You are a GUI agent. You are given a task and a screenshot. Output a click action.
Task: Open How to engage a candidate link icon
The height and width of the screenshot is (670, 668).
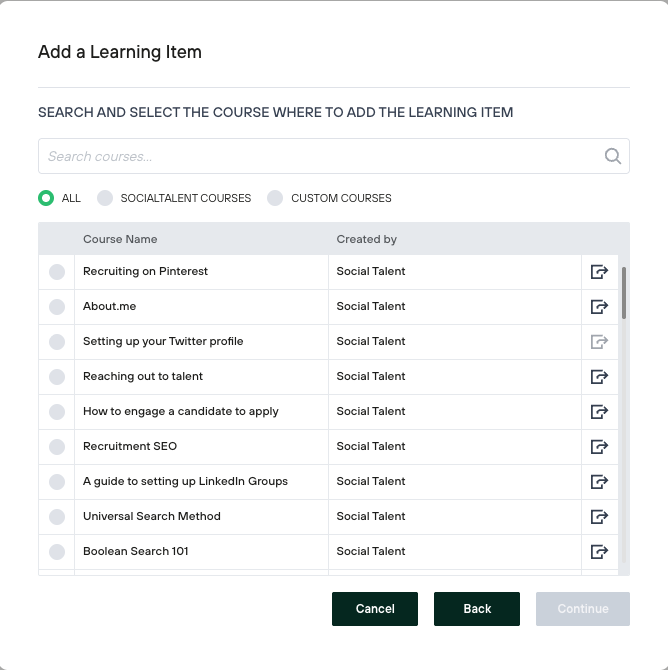[599, 411]
